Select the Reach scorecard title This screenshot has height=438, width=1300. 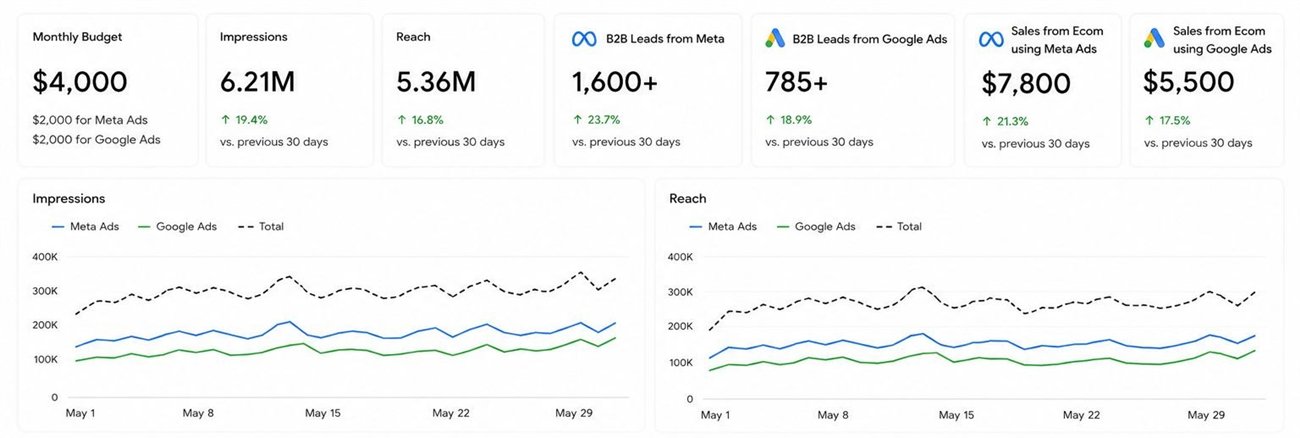click(x=415, y=37)
